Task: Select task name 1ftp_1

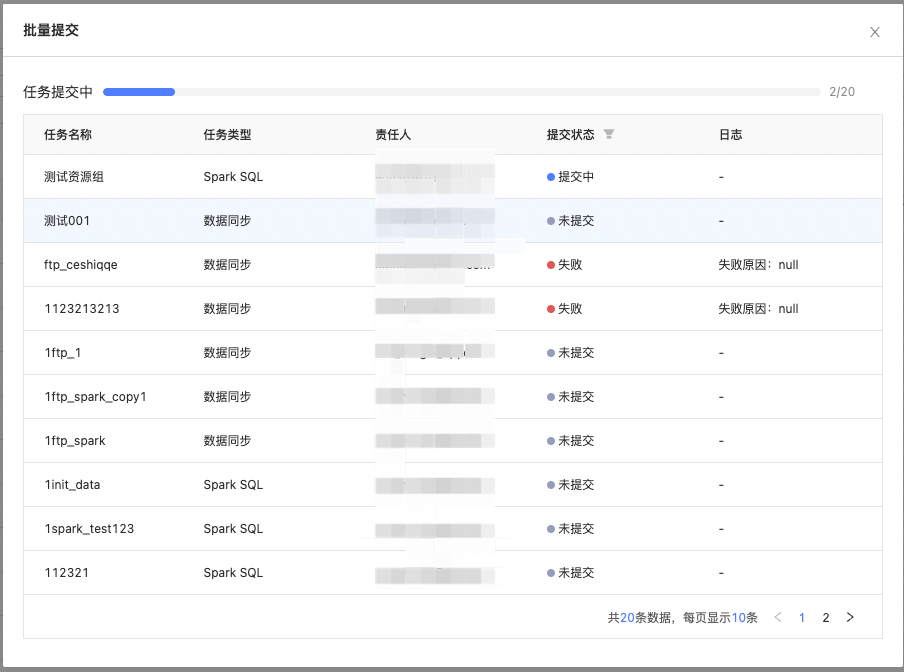Action: (63, 353)
